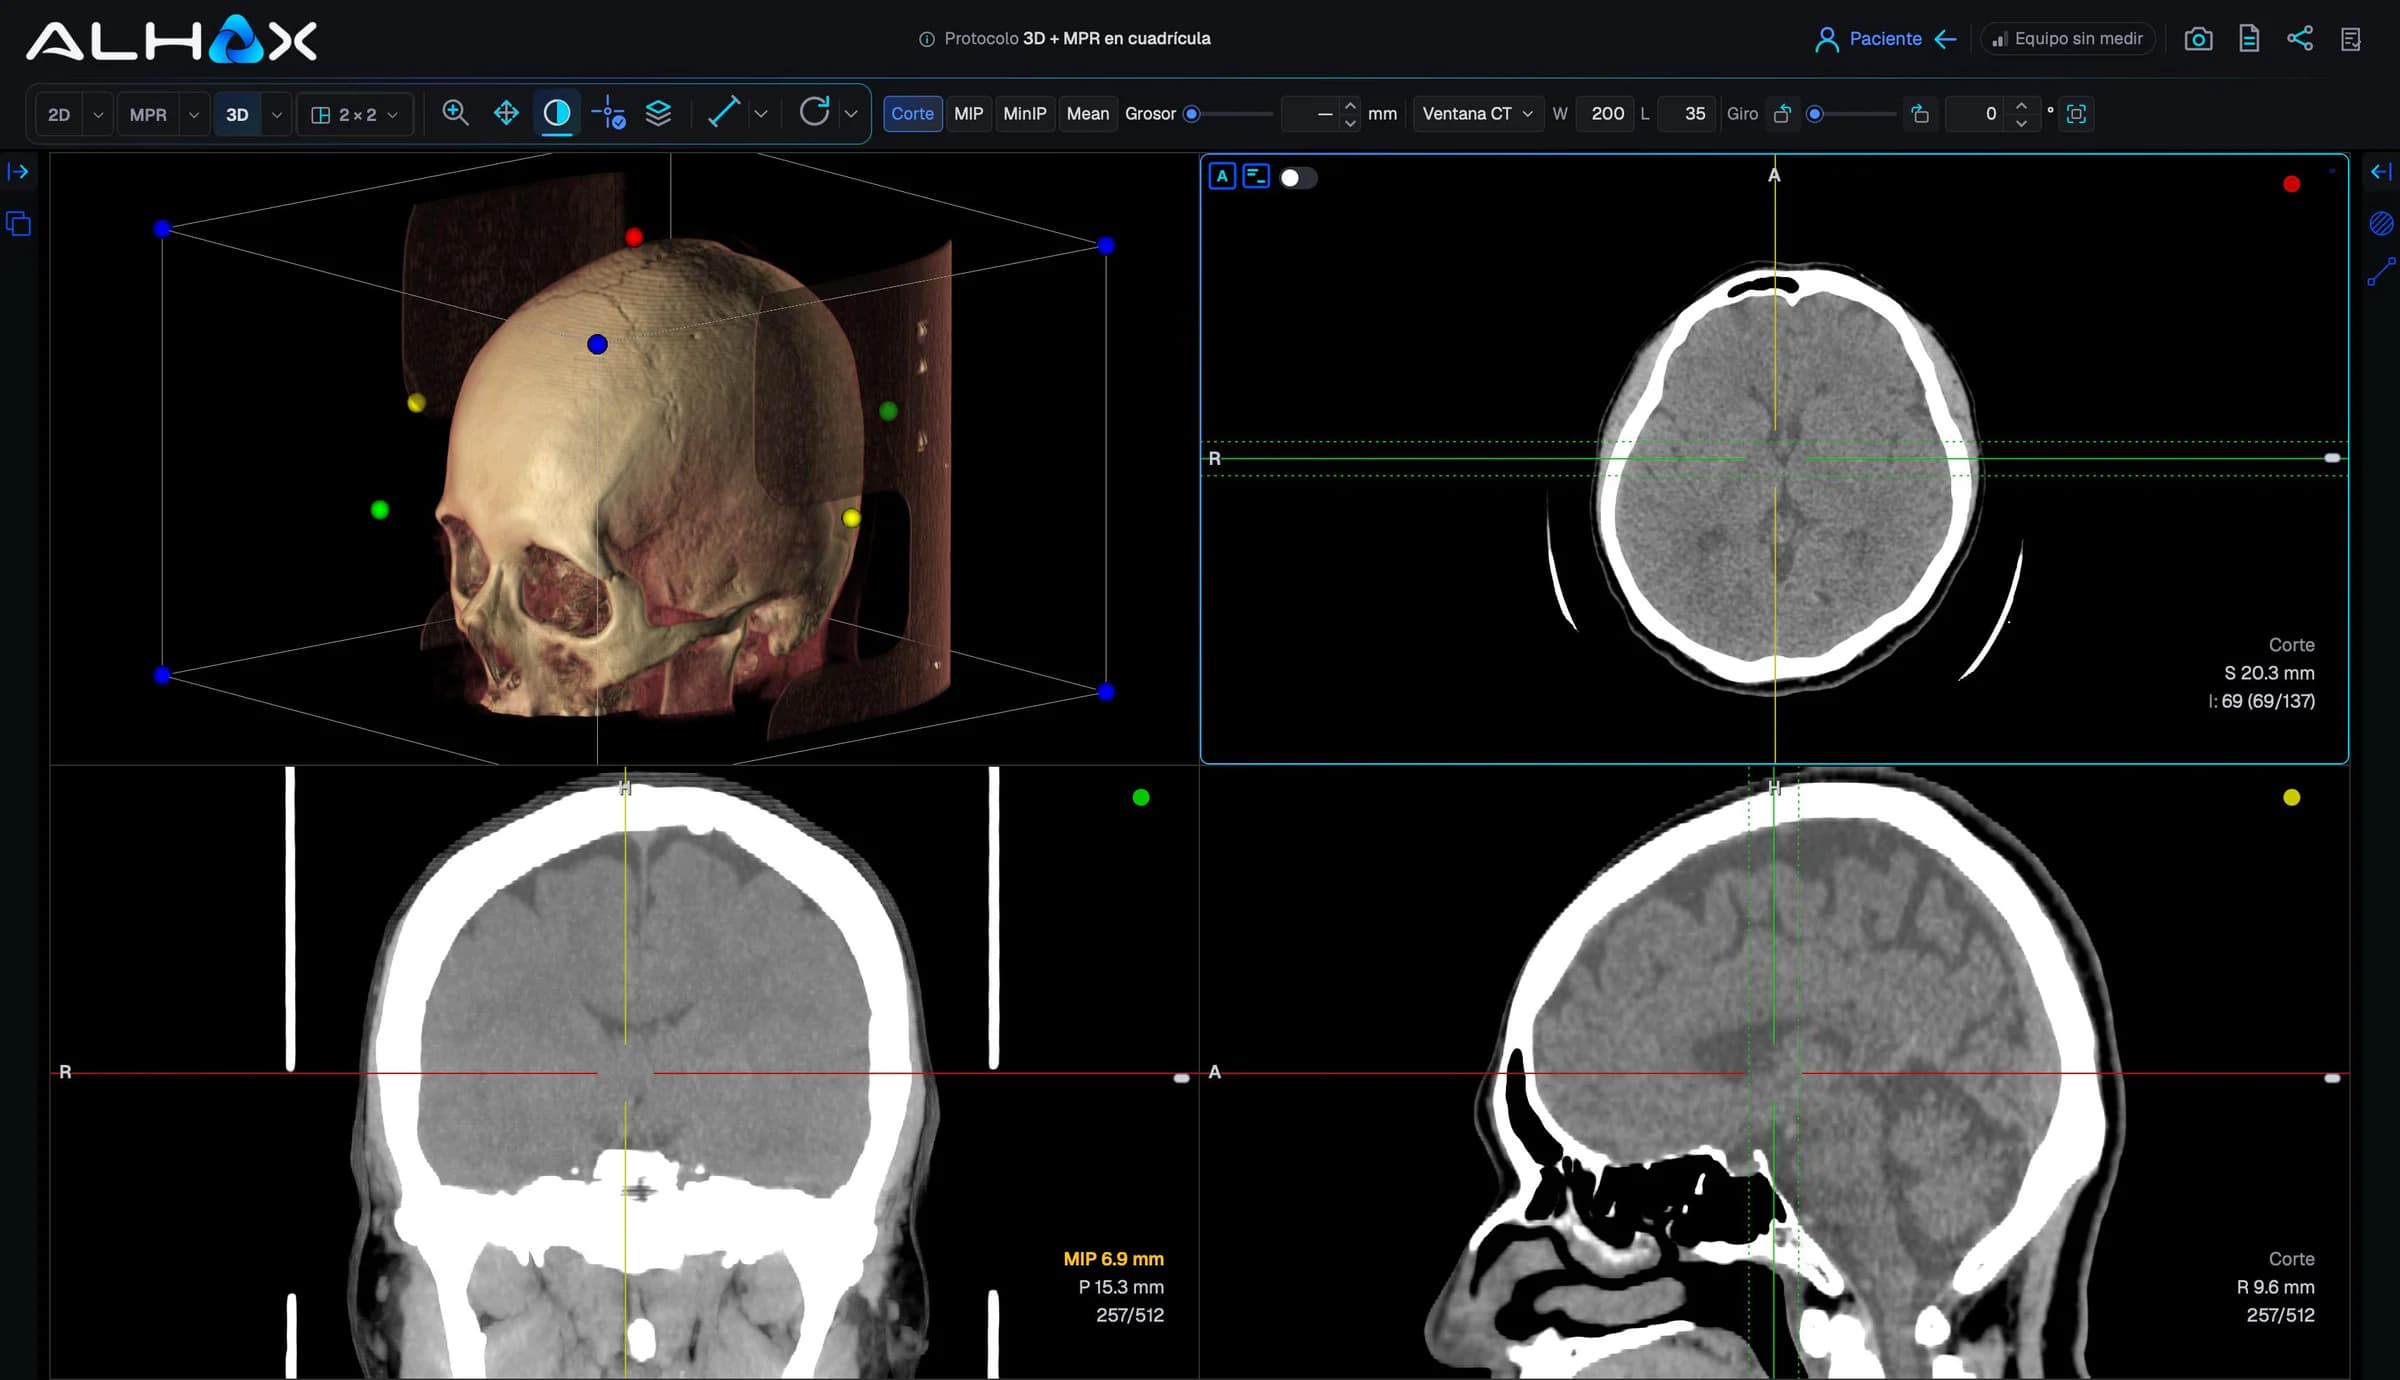The height and width of the screenshot is (1380, 2400).
Task: Rotate clockwise with right Giro icon
Action: click(1920, 114)
